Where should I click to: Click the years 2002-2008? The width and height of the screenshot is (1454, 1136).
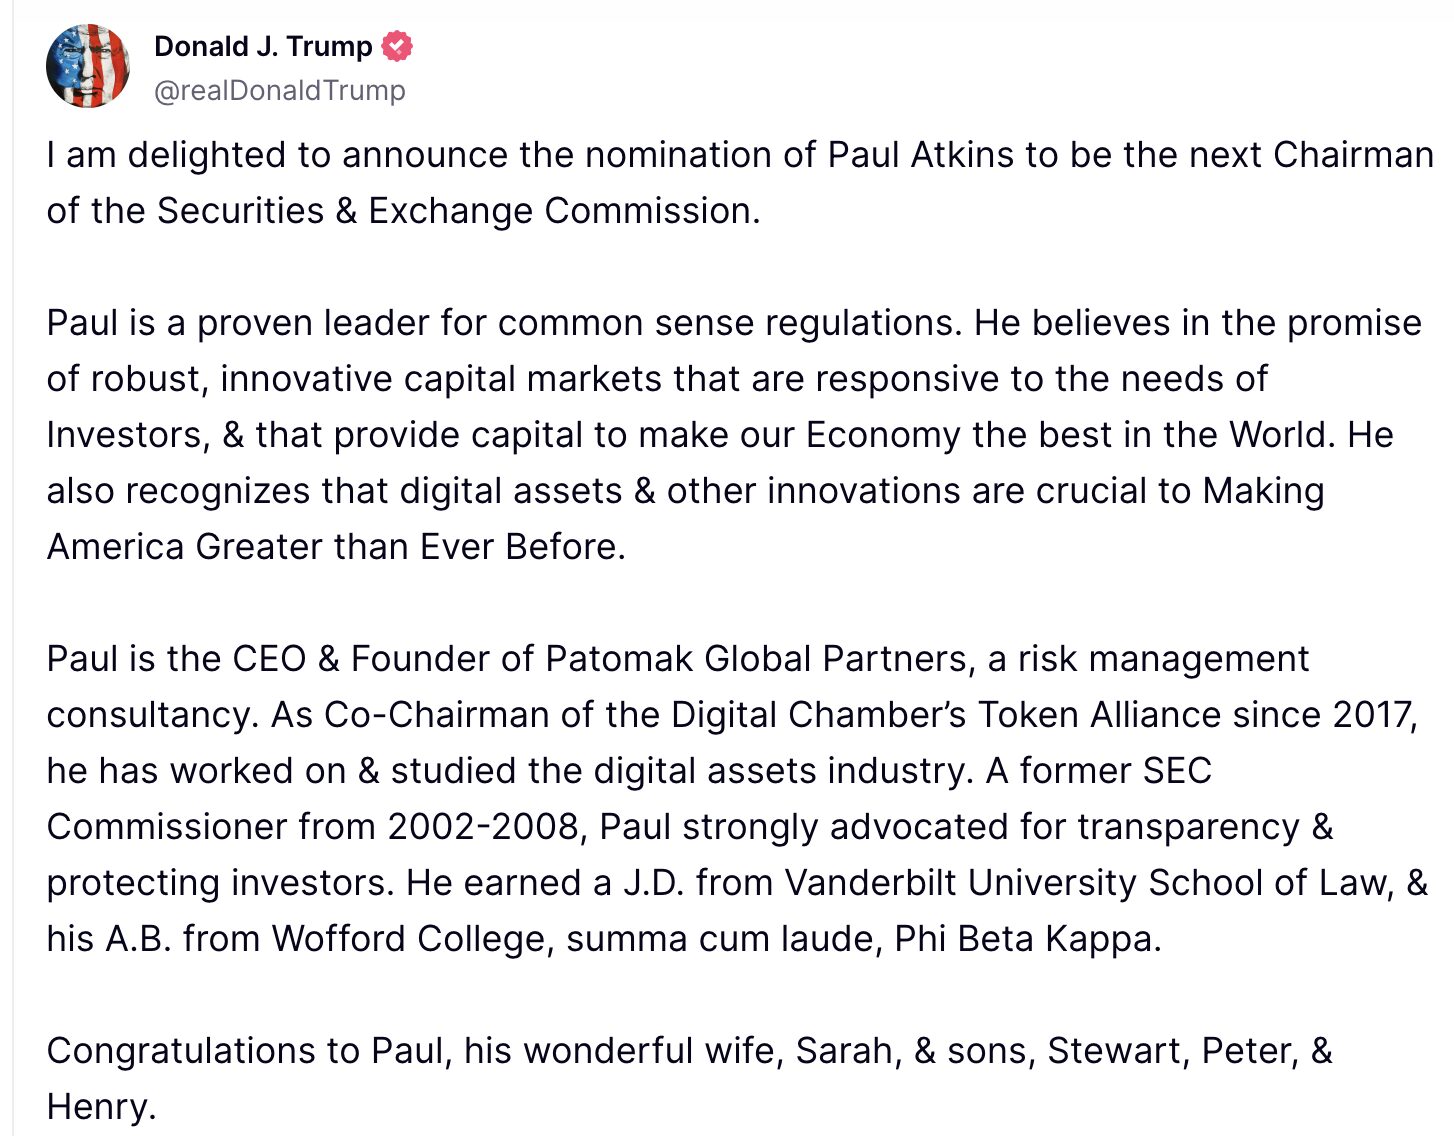483,827
